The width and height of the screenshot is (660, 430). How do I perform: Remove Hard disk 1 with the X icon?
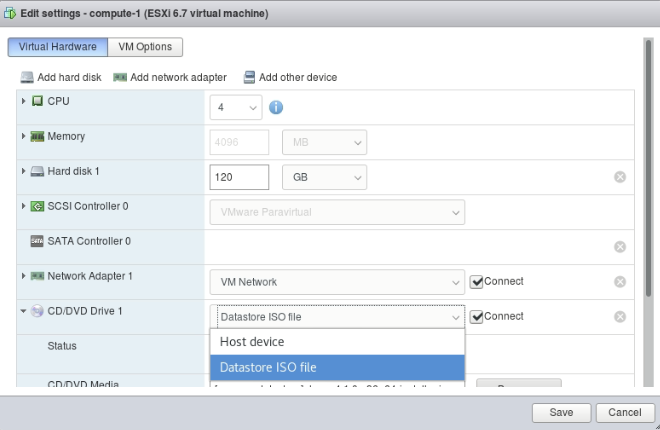620,177
